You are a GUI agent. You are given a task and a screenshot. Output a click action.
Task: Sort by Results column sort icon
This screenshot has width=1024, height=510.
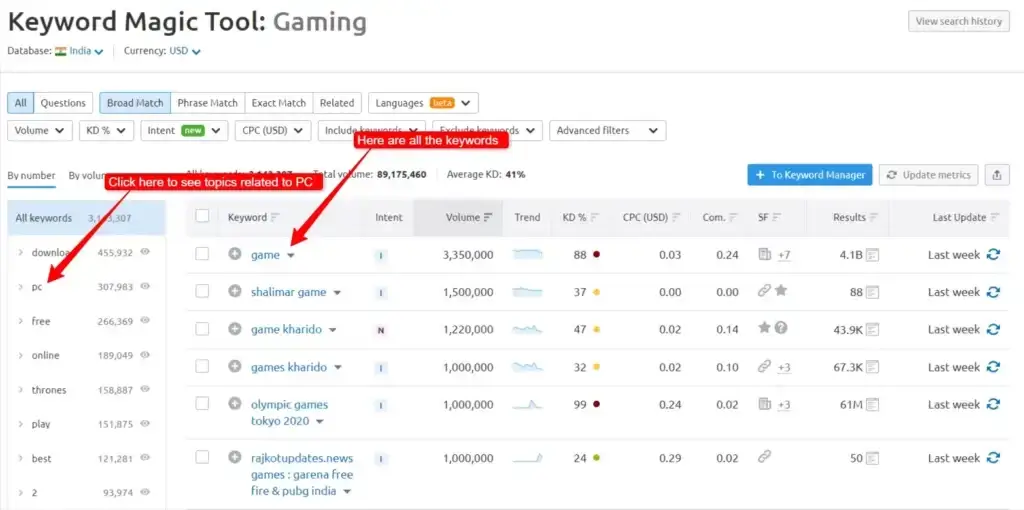pyautogui.click(x=874, y=218)
